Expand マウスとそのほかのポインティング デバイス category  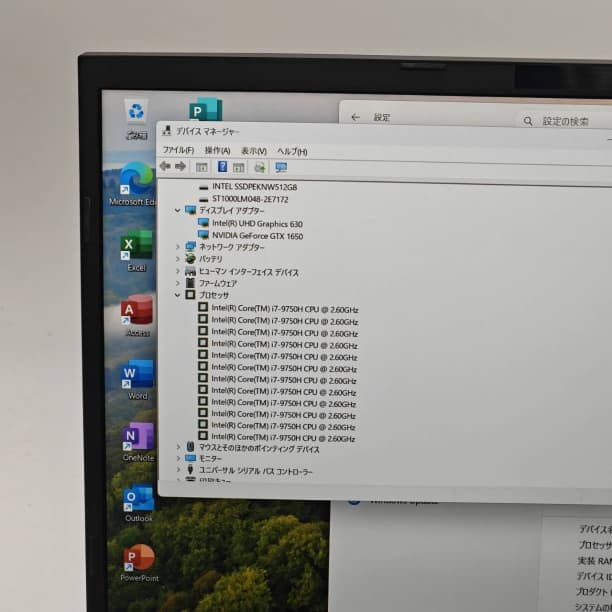pyautogui.click(x=178, y=447)
